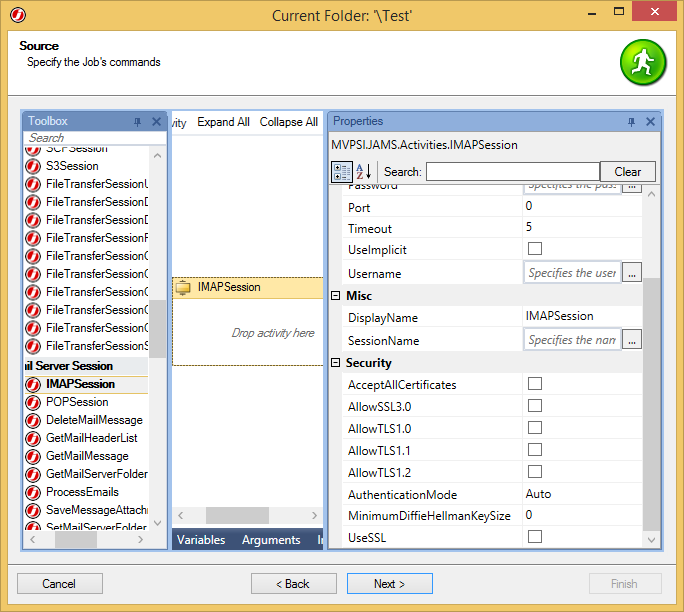Click the Properties panel vertical scrollbar thumb
Screen dimensions: 684x612
tap(651, 406)
